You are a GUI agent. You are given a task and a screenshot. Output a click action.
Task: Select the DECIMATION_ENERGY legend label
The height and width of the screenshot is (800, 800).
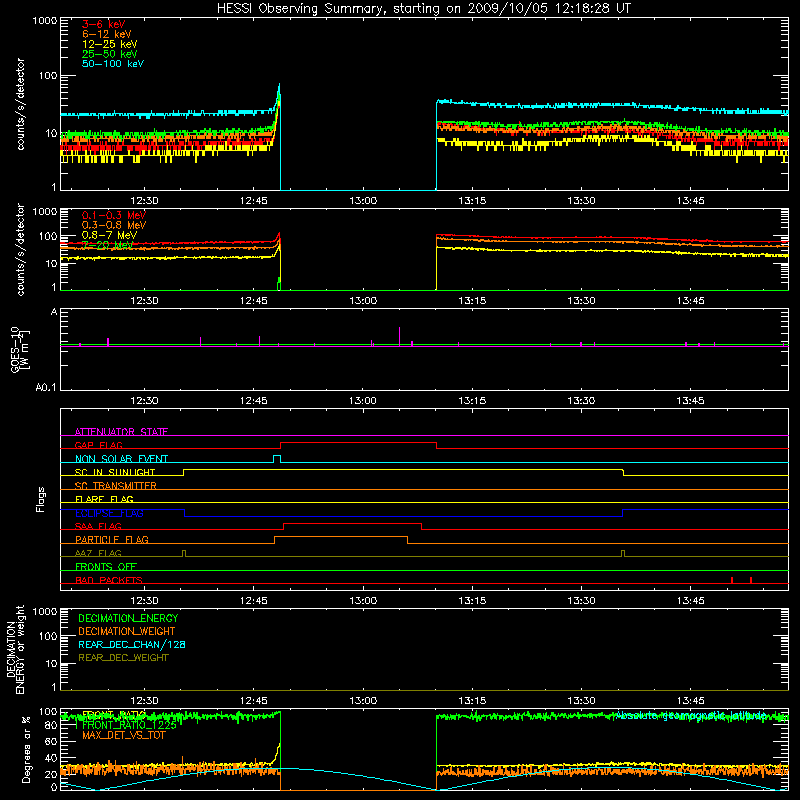point(128,618)
